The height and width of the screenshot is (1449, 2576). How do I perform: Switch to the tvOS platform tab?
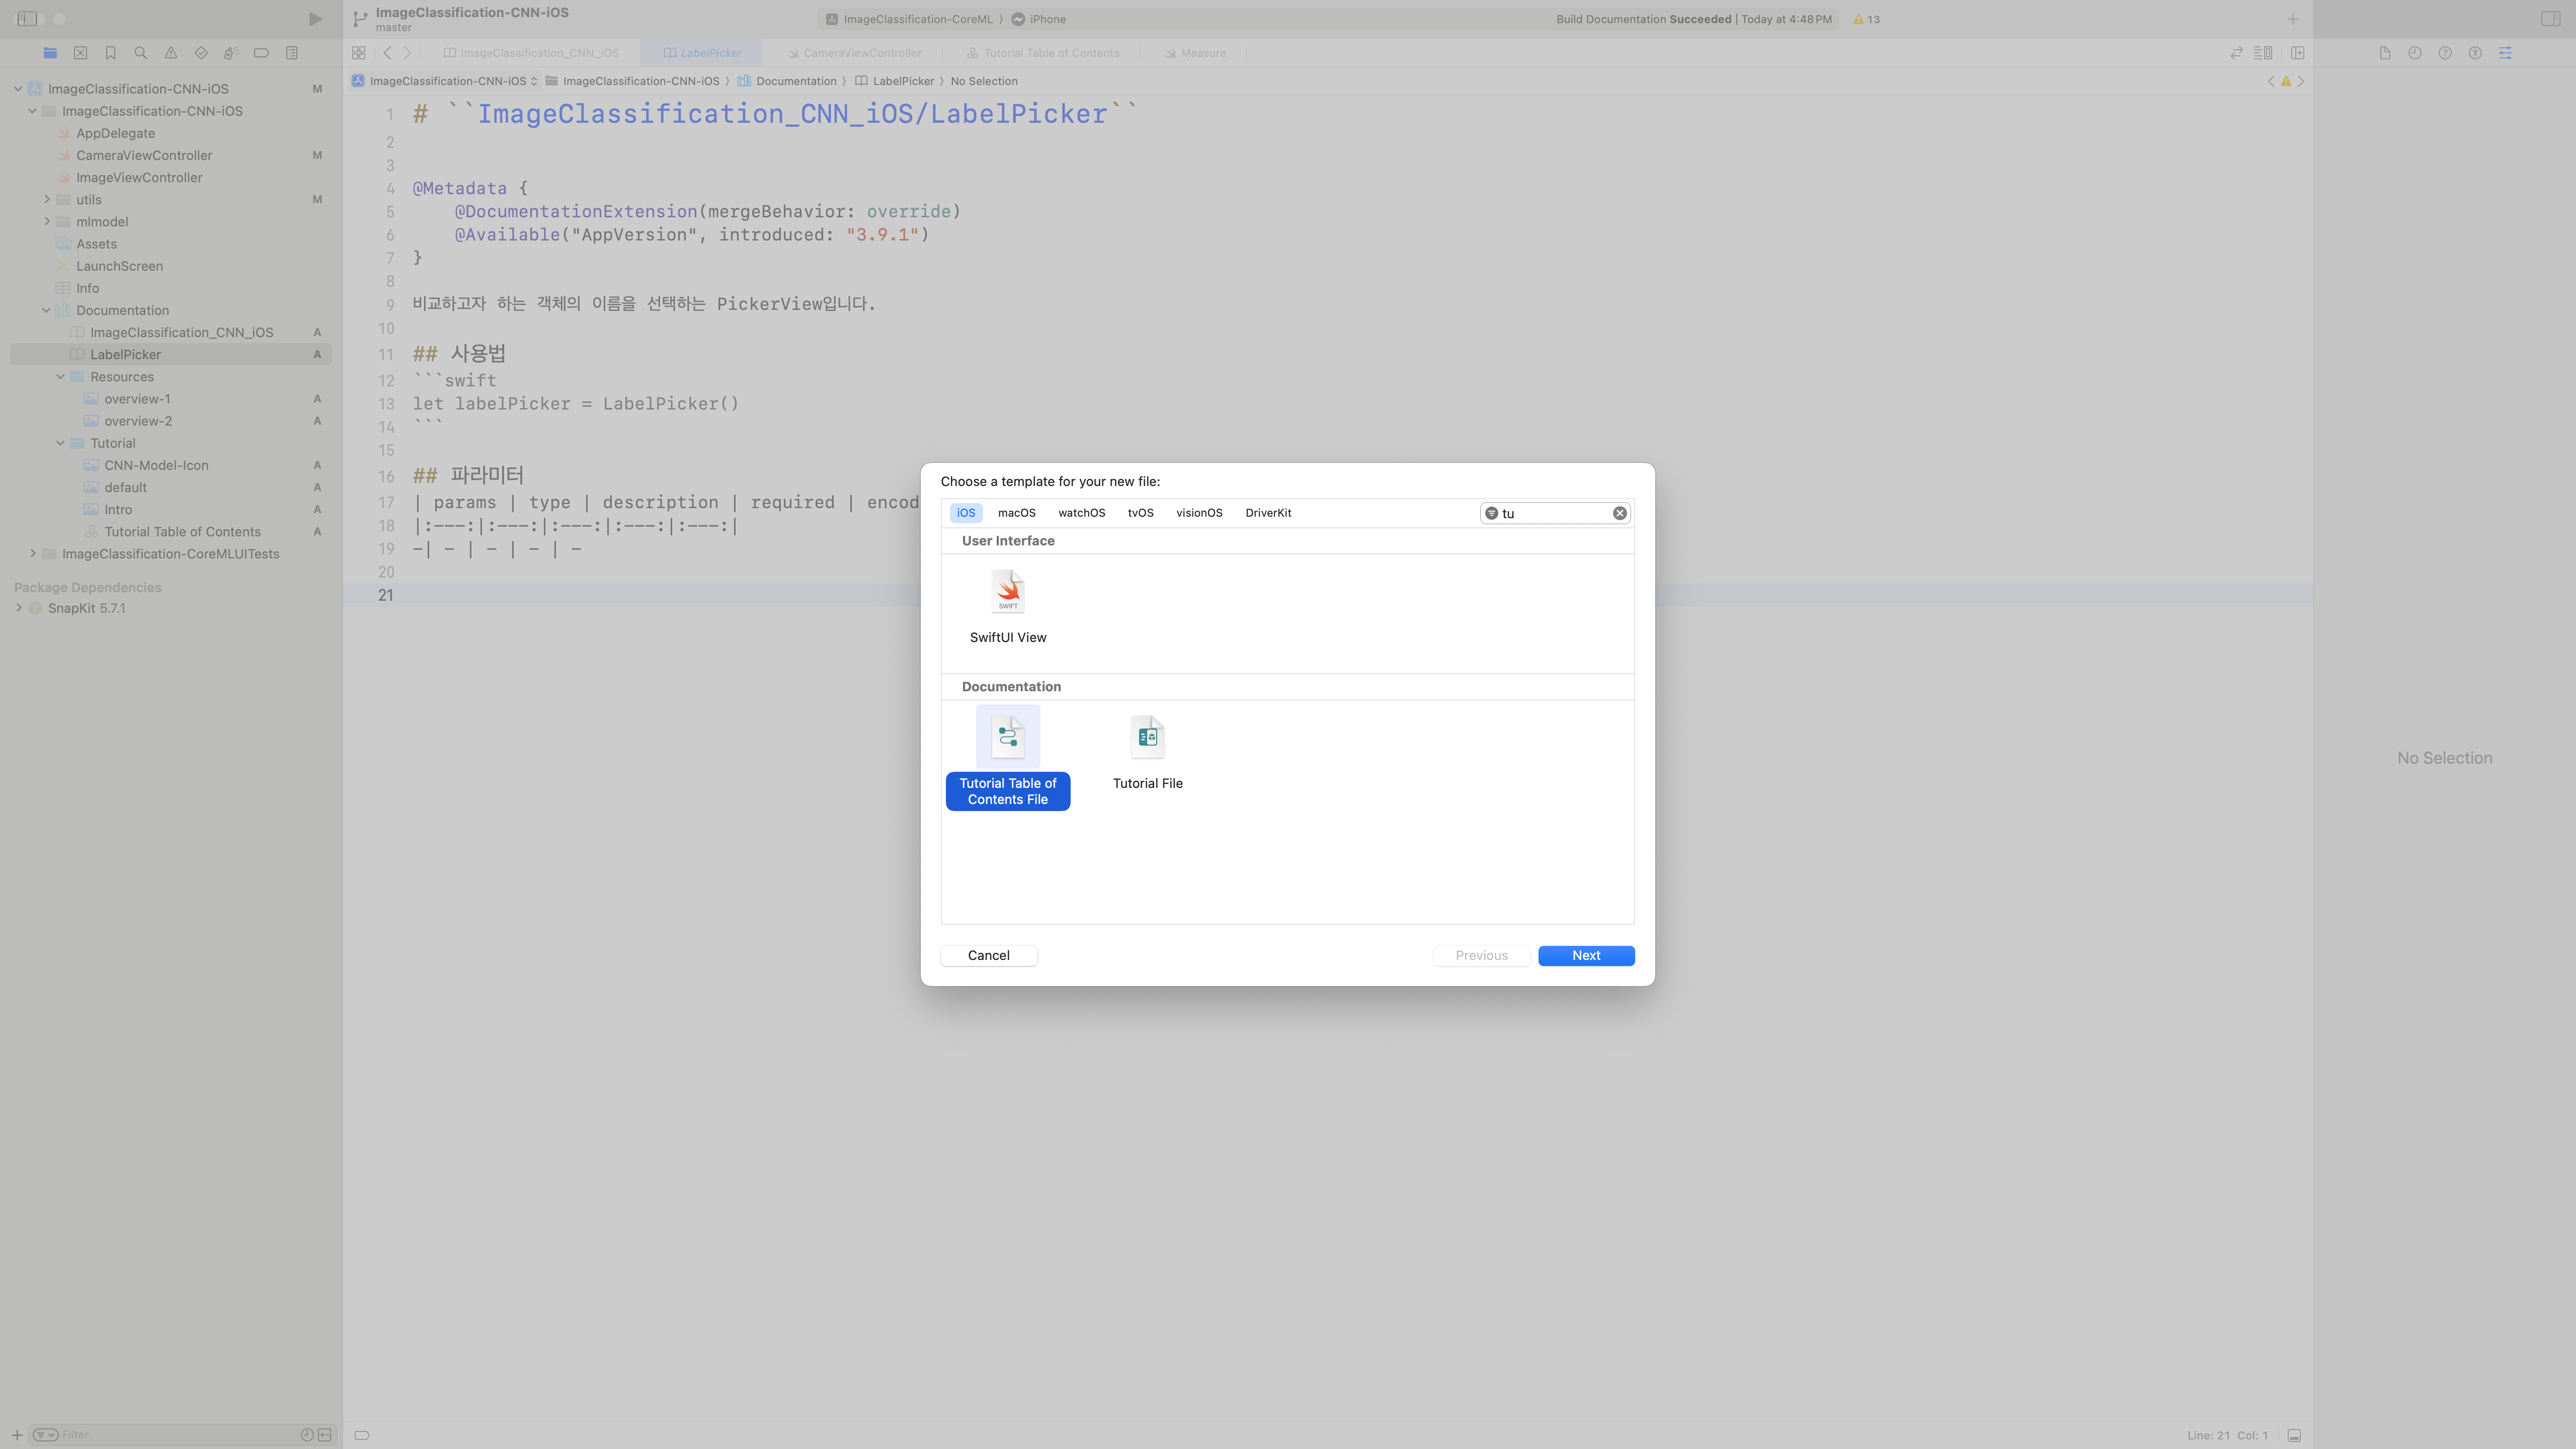pyautogui.click(x=1140, y=513)
